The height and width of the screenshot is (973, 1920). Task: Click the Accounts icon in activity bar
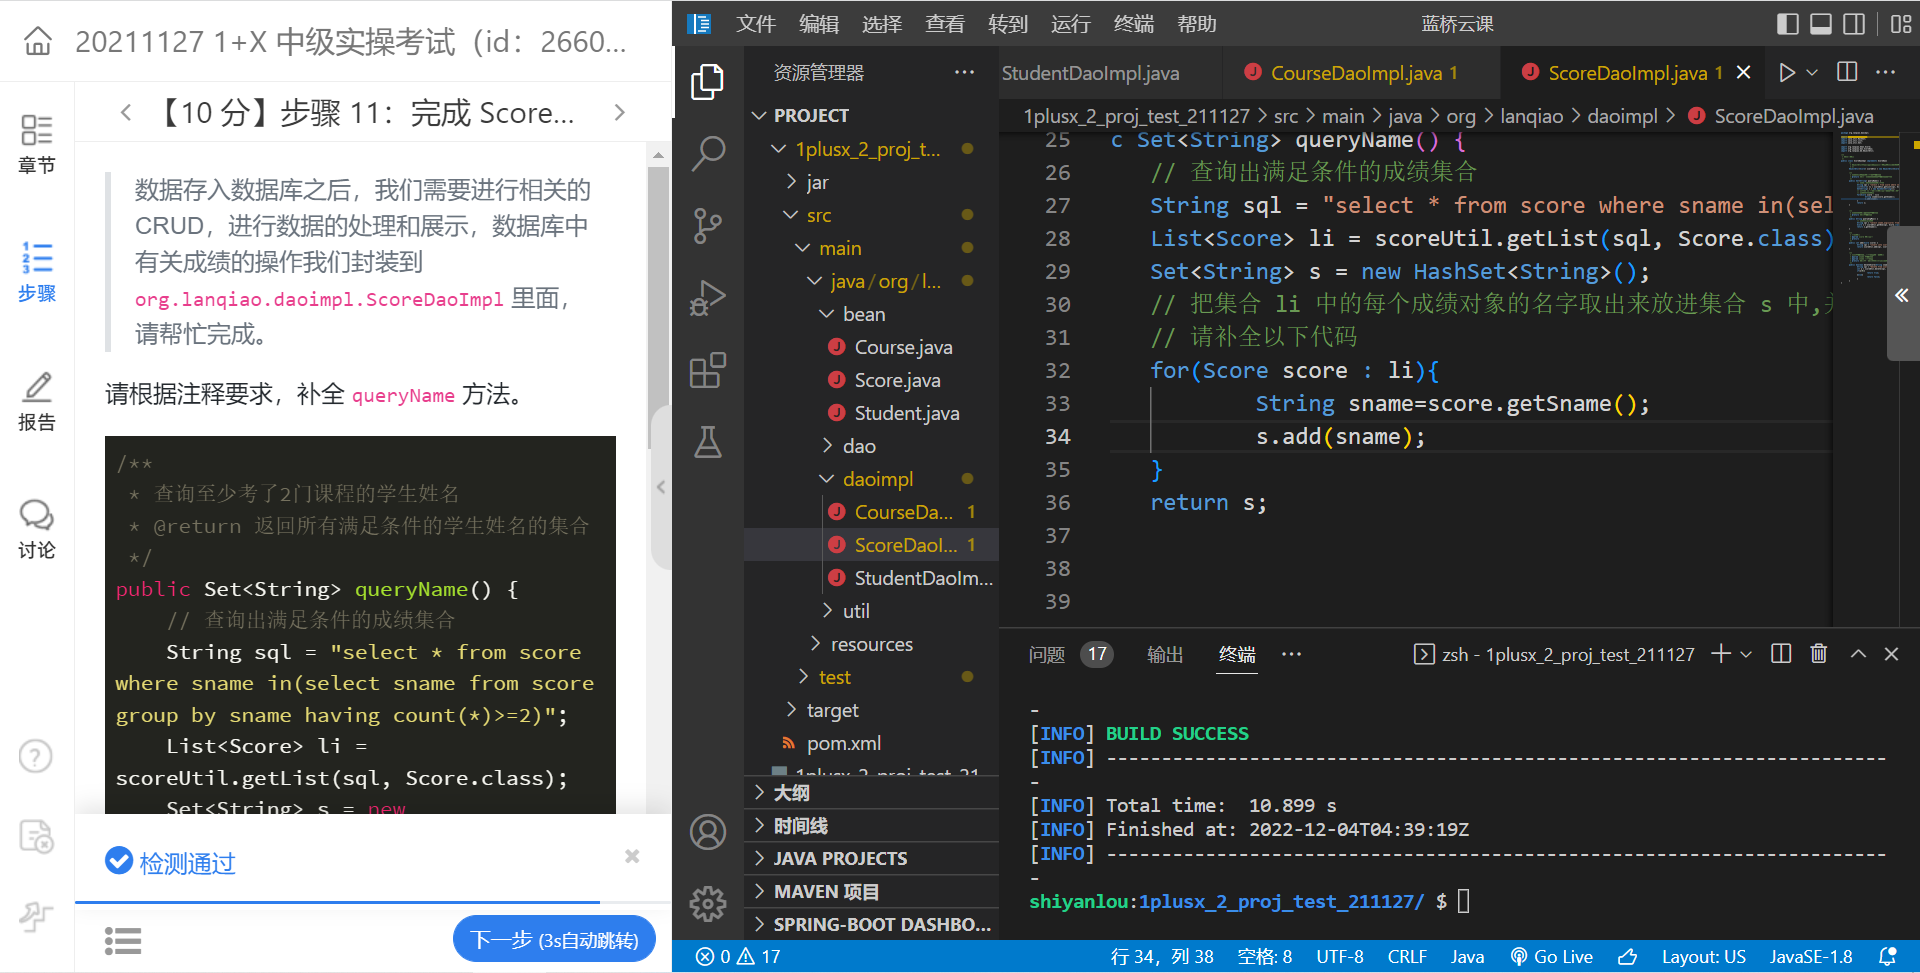click(x=708, y=832)
